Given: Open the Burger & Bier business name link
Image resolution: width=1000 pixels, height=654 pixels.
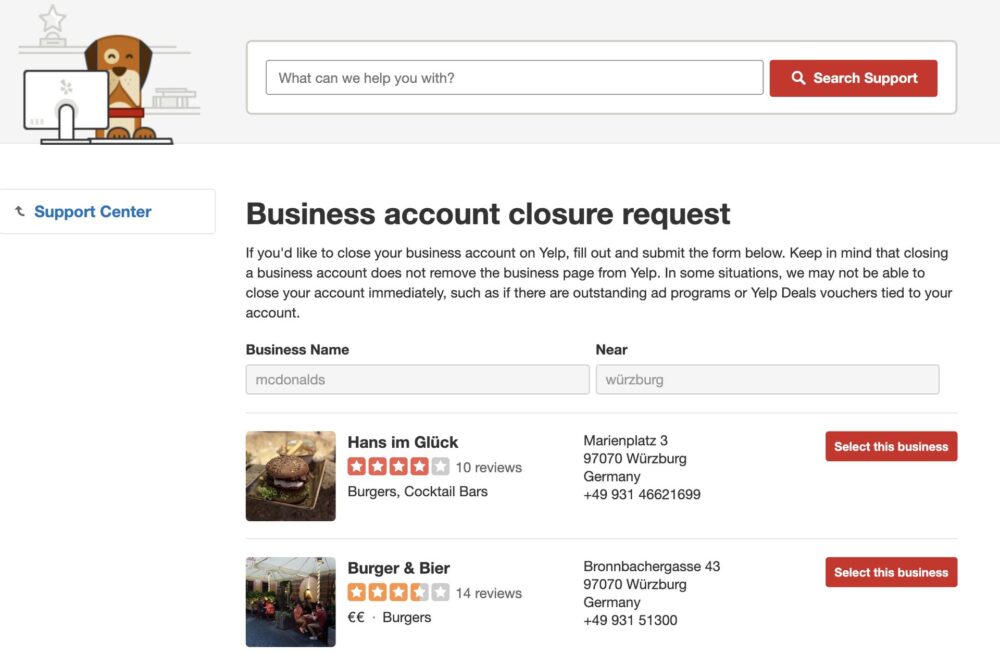Looking at the screenshot, I should 399,568.
